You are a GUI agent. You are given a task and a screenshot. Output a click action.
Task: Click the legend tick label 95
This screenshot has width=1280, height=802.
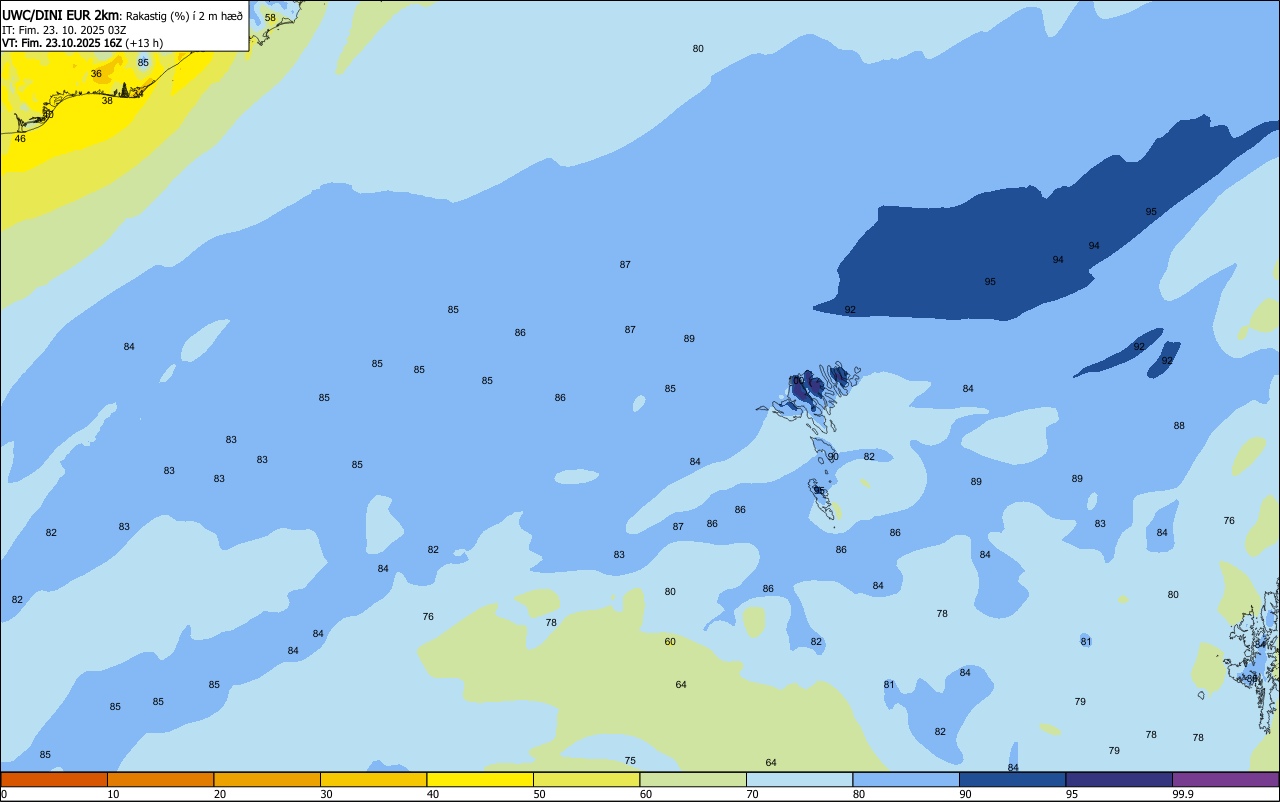click(x=1072, y=794)
